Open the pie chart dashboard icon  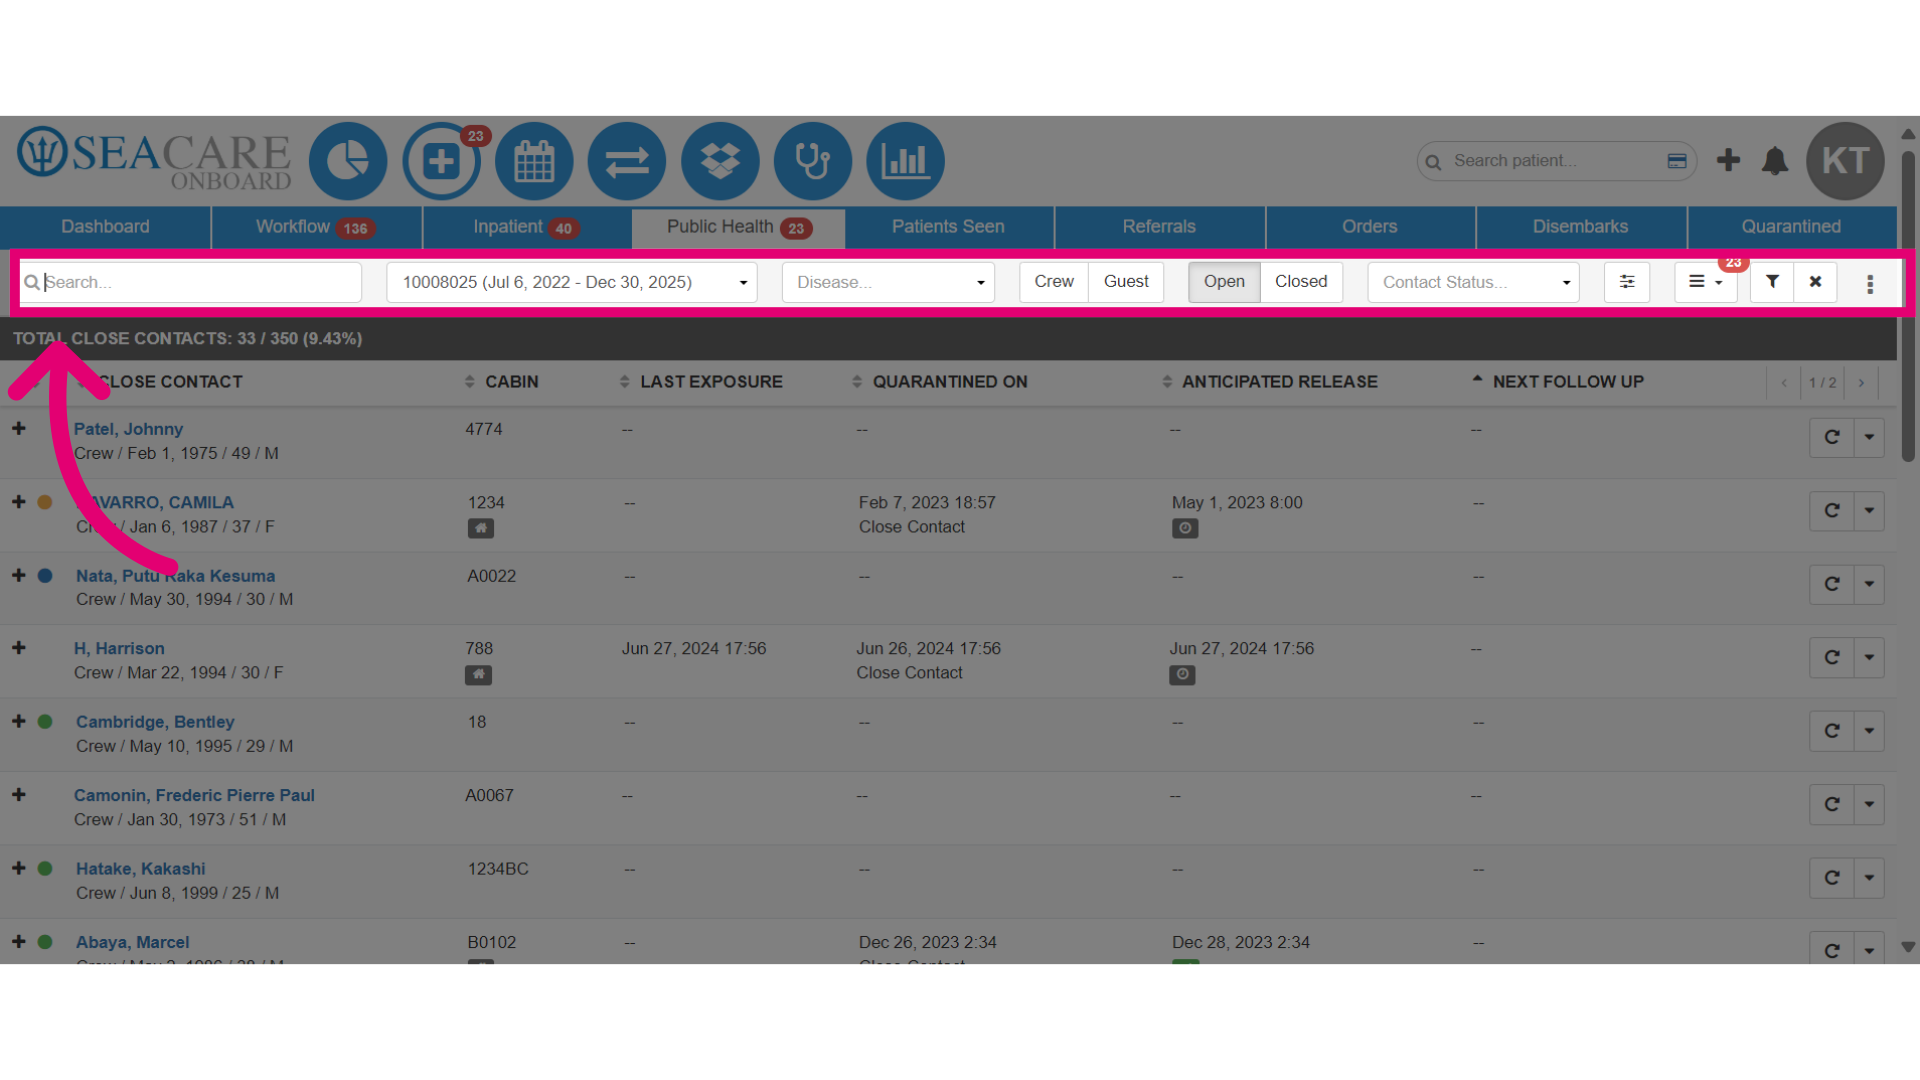click(x=348, y=161)
